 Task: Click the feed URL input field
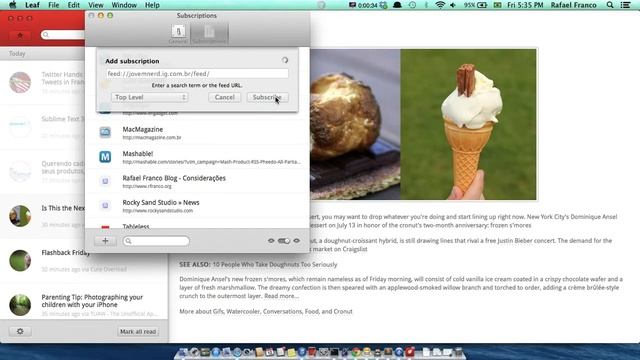(197, 73)
